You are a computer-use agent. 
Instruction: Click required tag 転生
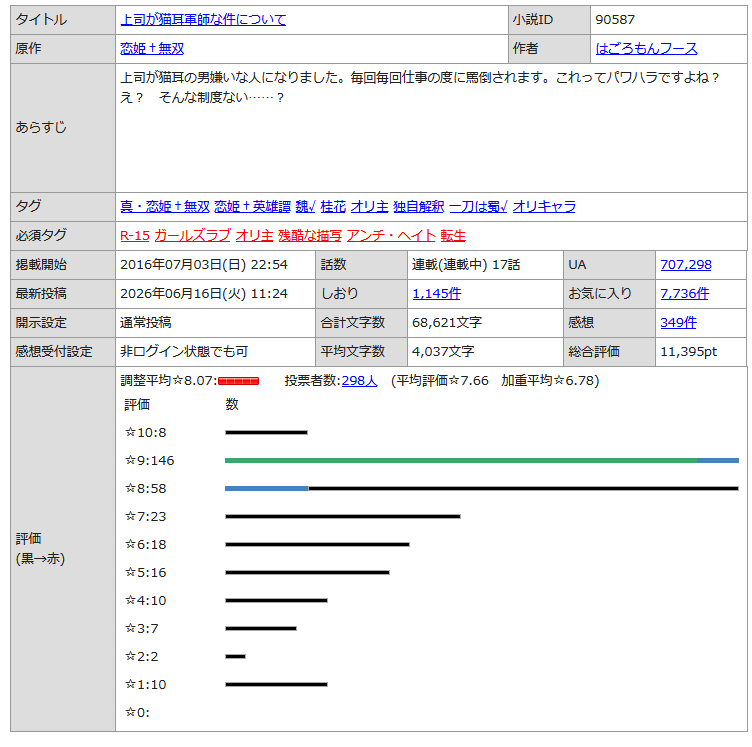[x=453, y=235]
